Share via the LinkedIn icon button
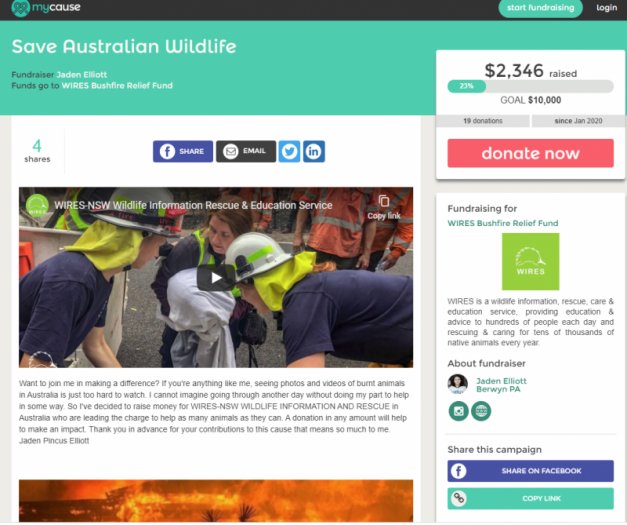 pos(314,152)
